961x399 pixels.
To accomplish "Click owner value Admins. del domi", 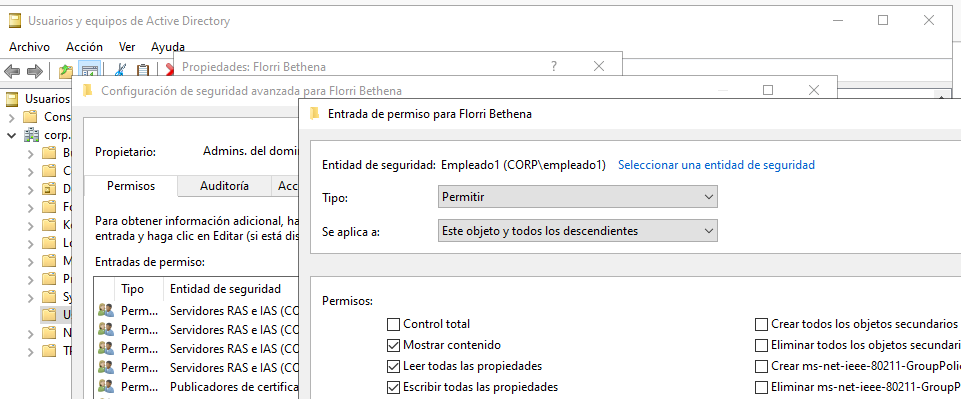I will pos(250,151).
